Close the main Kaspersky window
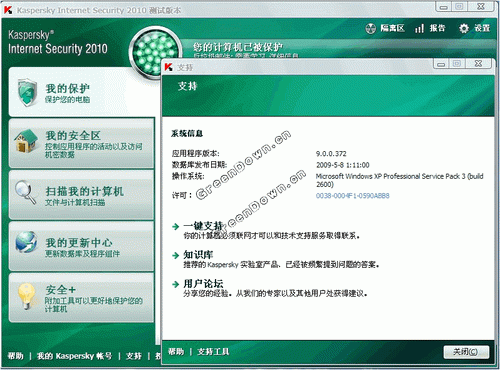Viewport: 500px width, 370px height. 481,7
